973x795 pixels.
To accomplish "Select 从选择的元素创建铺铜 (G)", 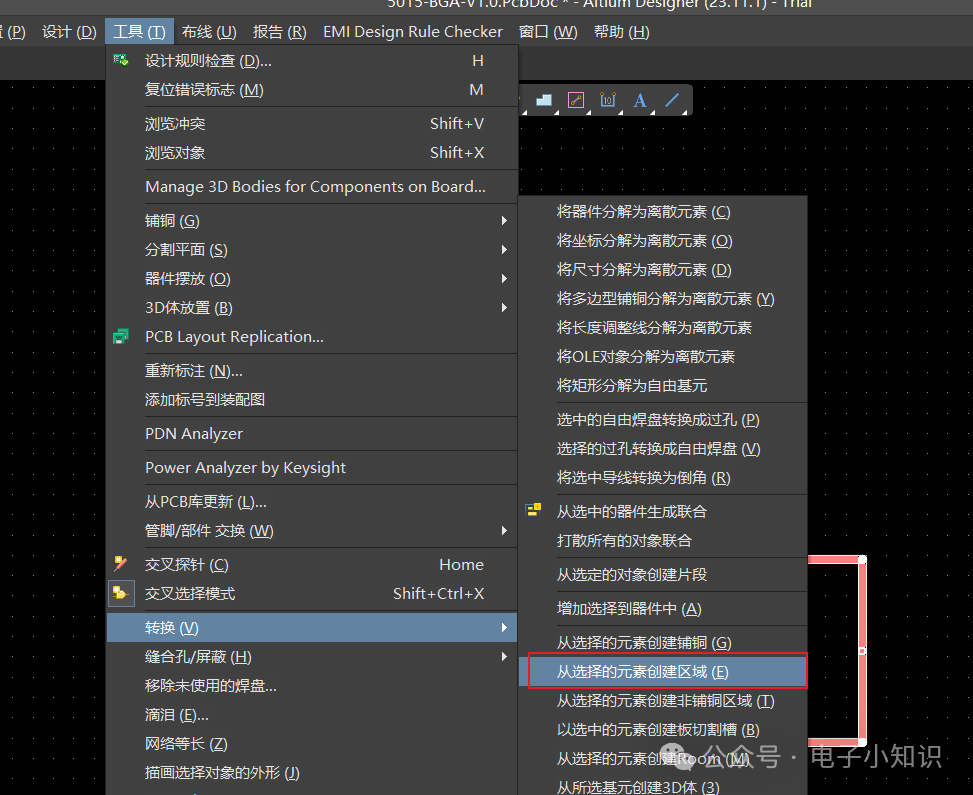I will click(663, 643).
